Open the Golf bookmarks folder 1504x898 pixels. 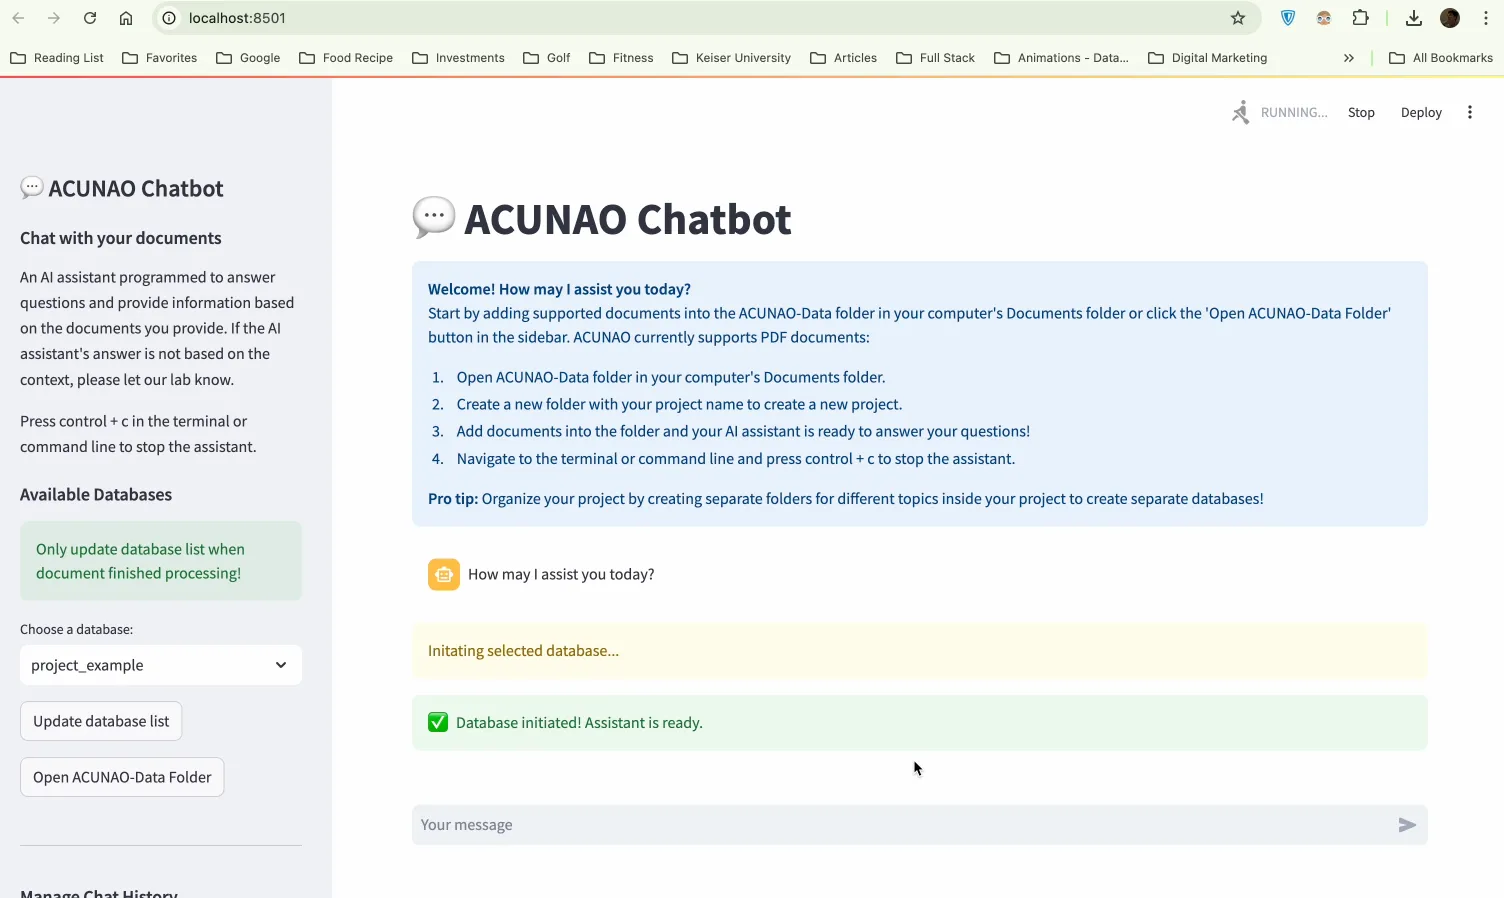coord(546,58)
